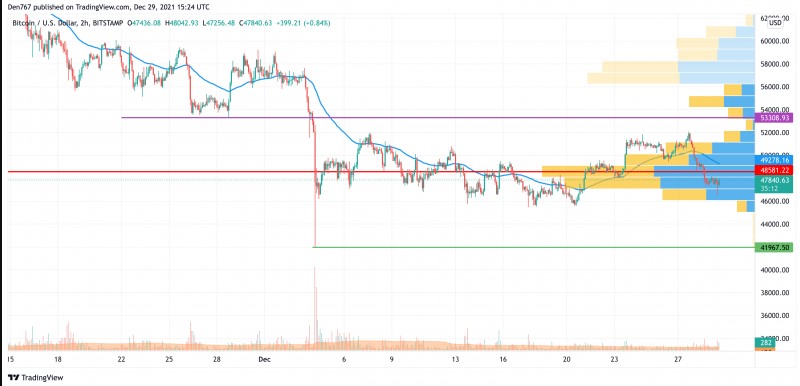The width and height of the screenshot is (800, 386).
Task: Click the '9' date on time axis
Action: (x=392, y=359)
